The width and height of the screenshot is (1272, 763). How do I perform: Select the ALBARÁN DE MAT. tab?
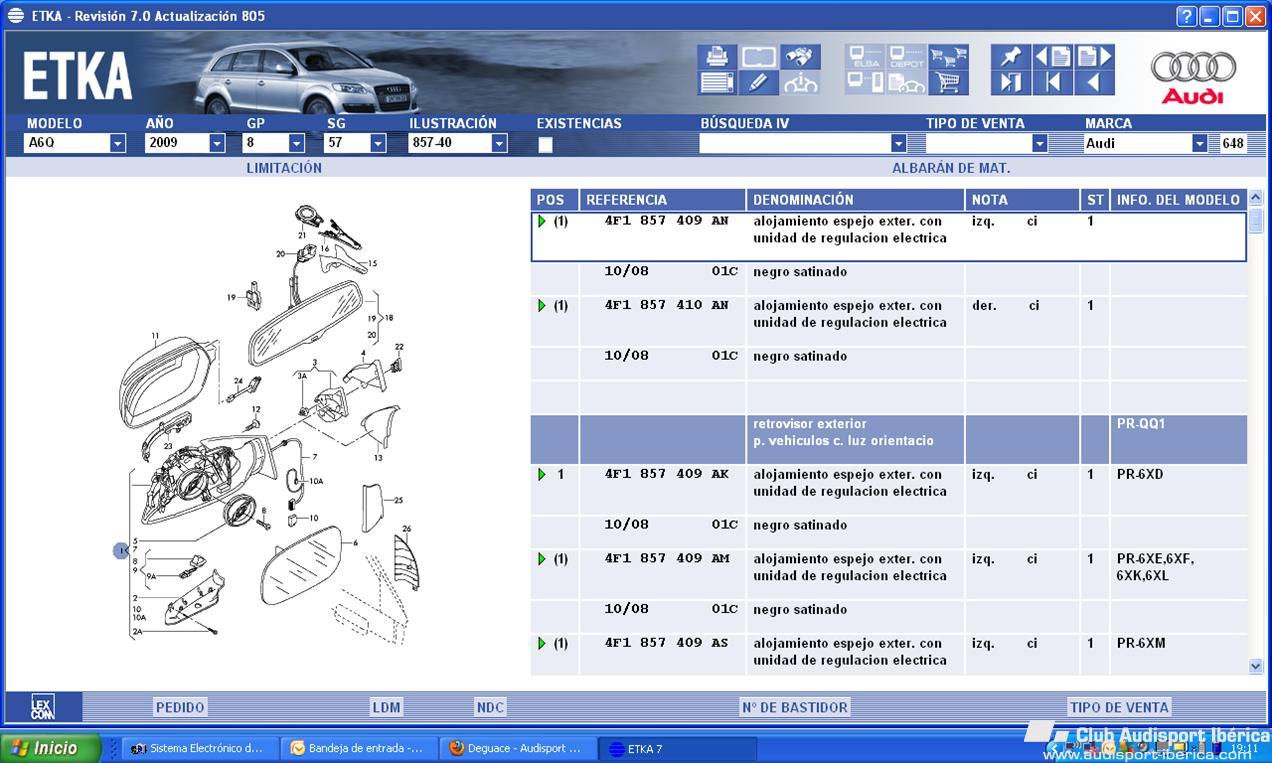click(951, 168)
